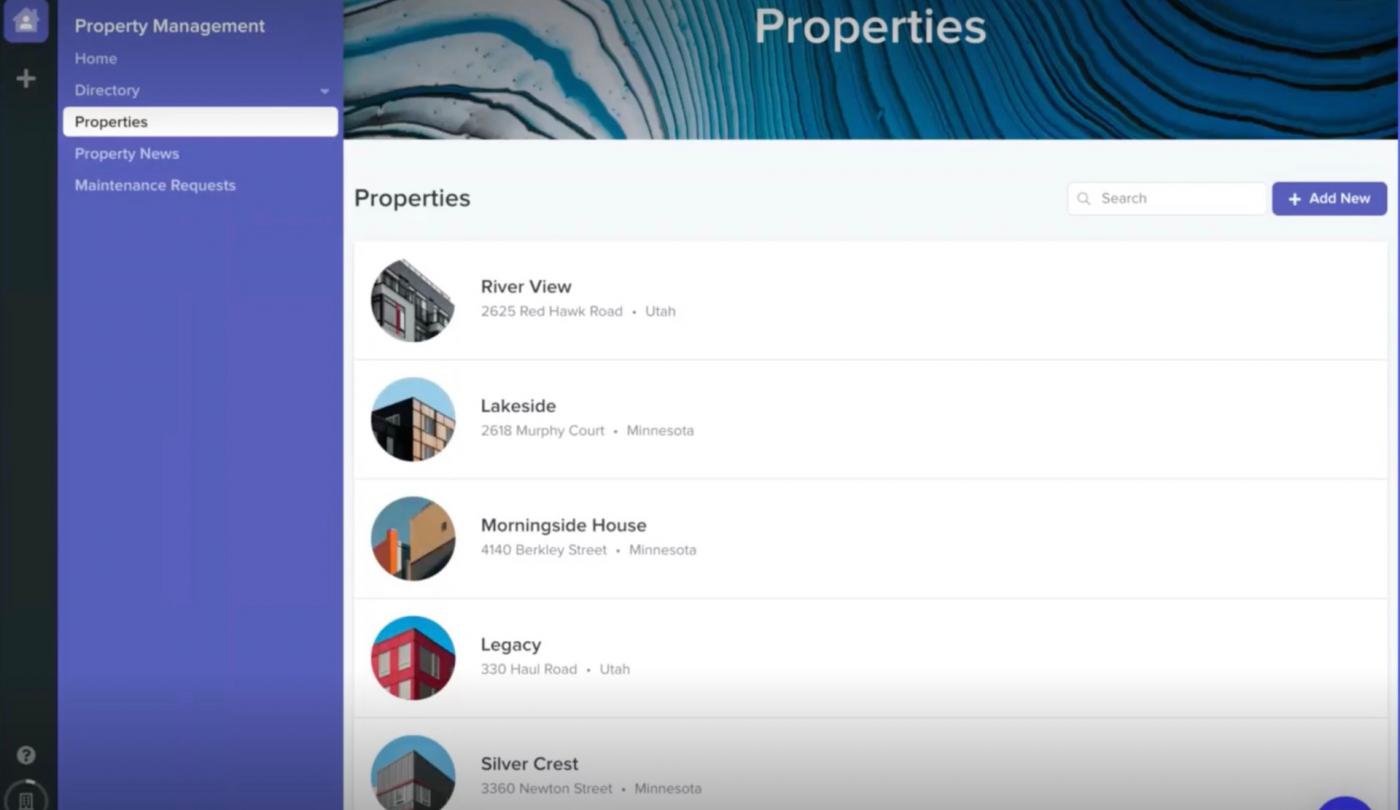This screenshot has width=1400, height=810.
Task: Open the Silver Crest thumbnail
Action: [413, 773]
